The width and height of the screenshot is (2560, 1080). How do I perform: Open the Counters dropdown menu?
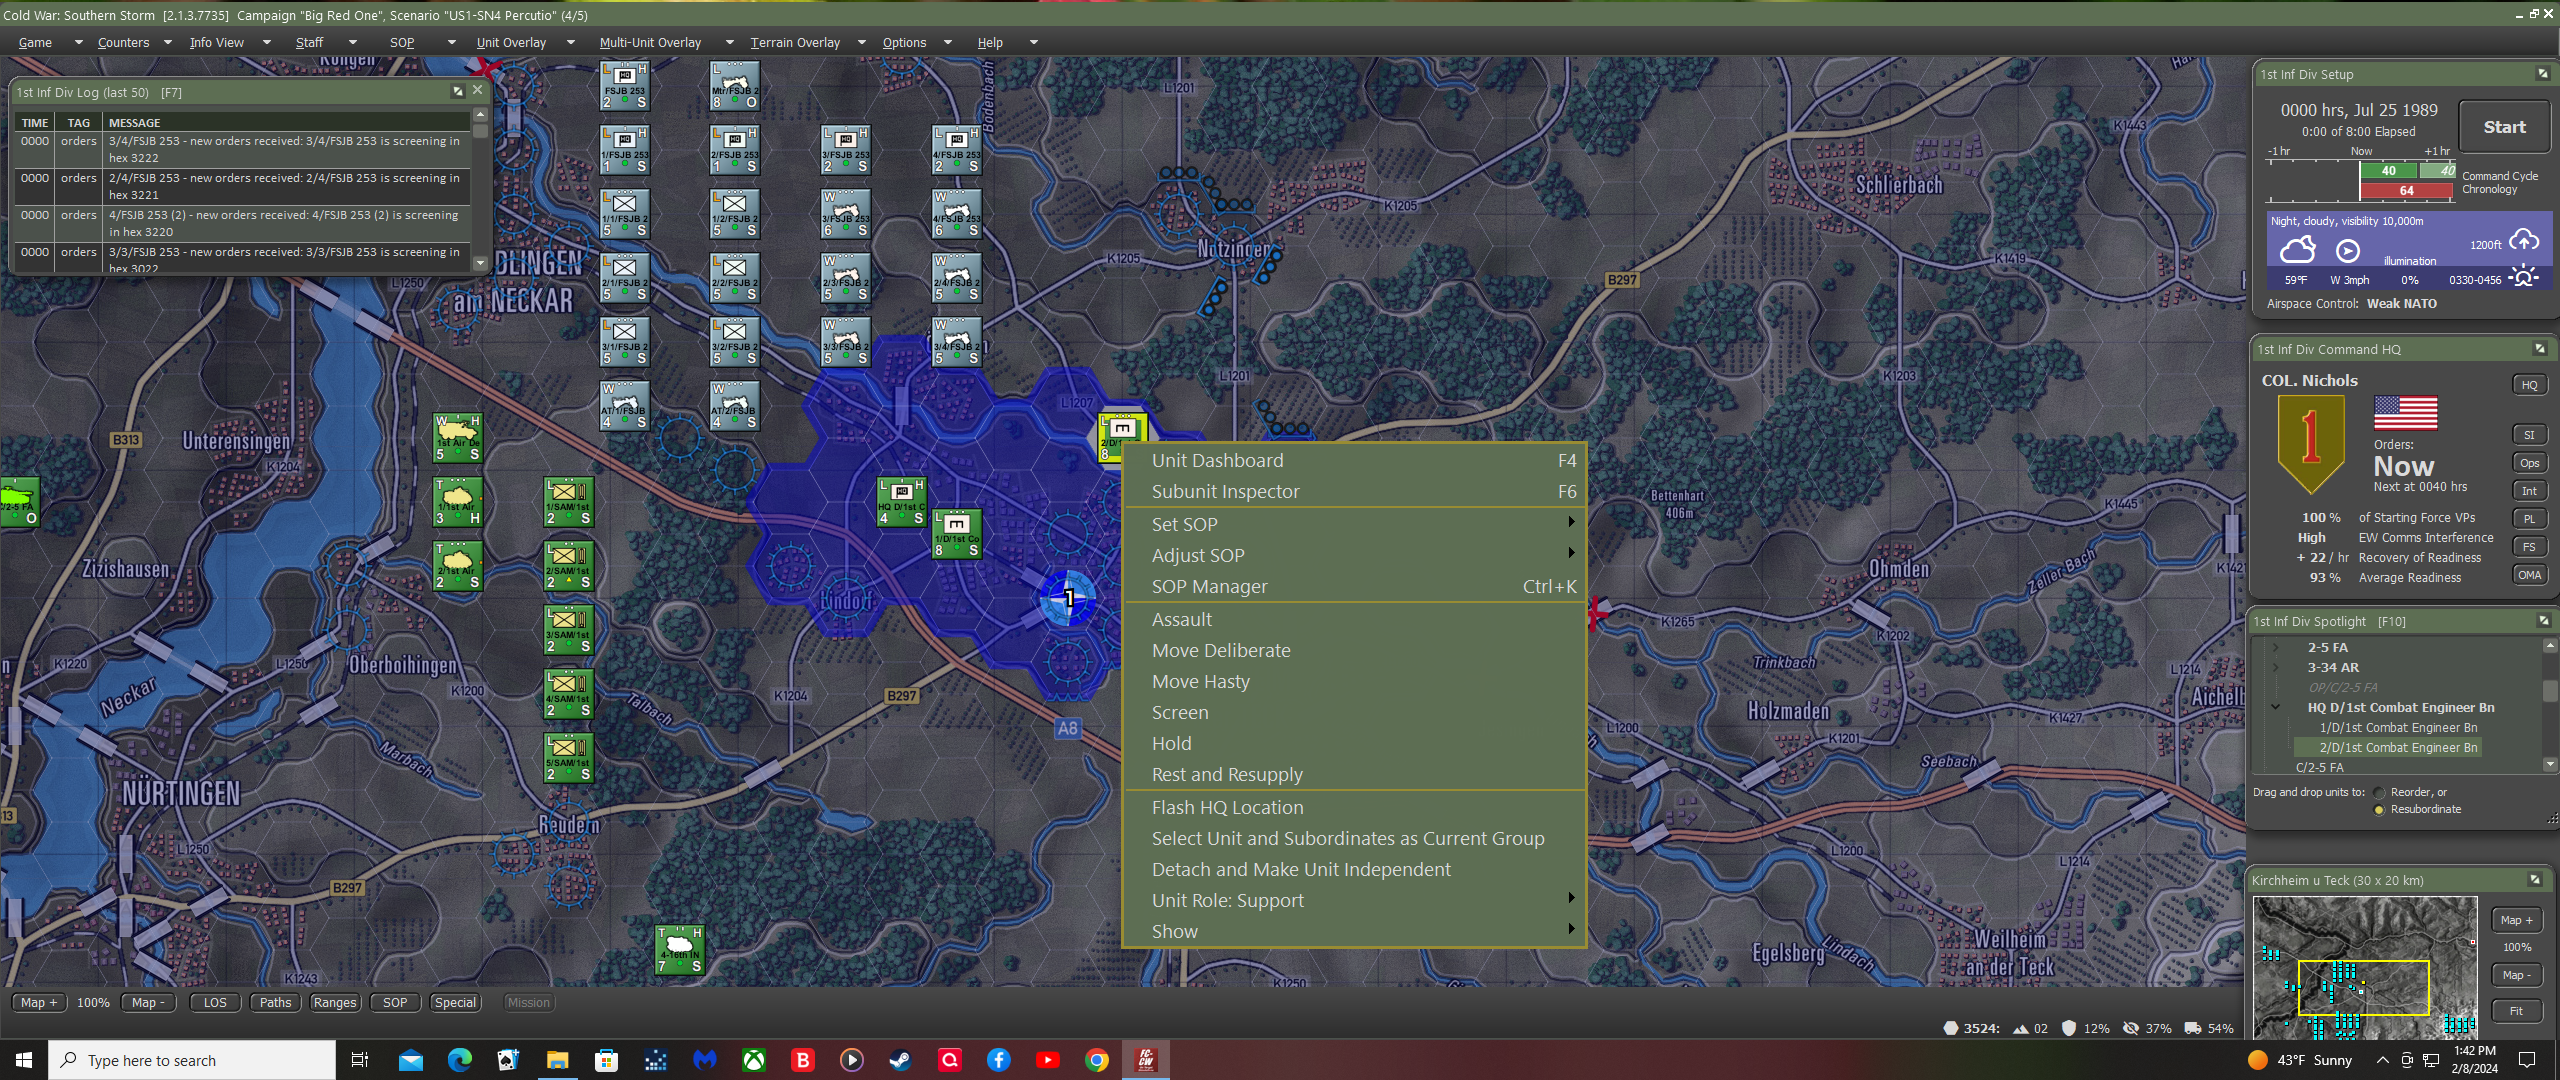coord(134,42)
